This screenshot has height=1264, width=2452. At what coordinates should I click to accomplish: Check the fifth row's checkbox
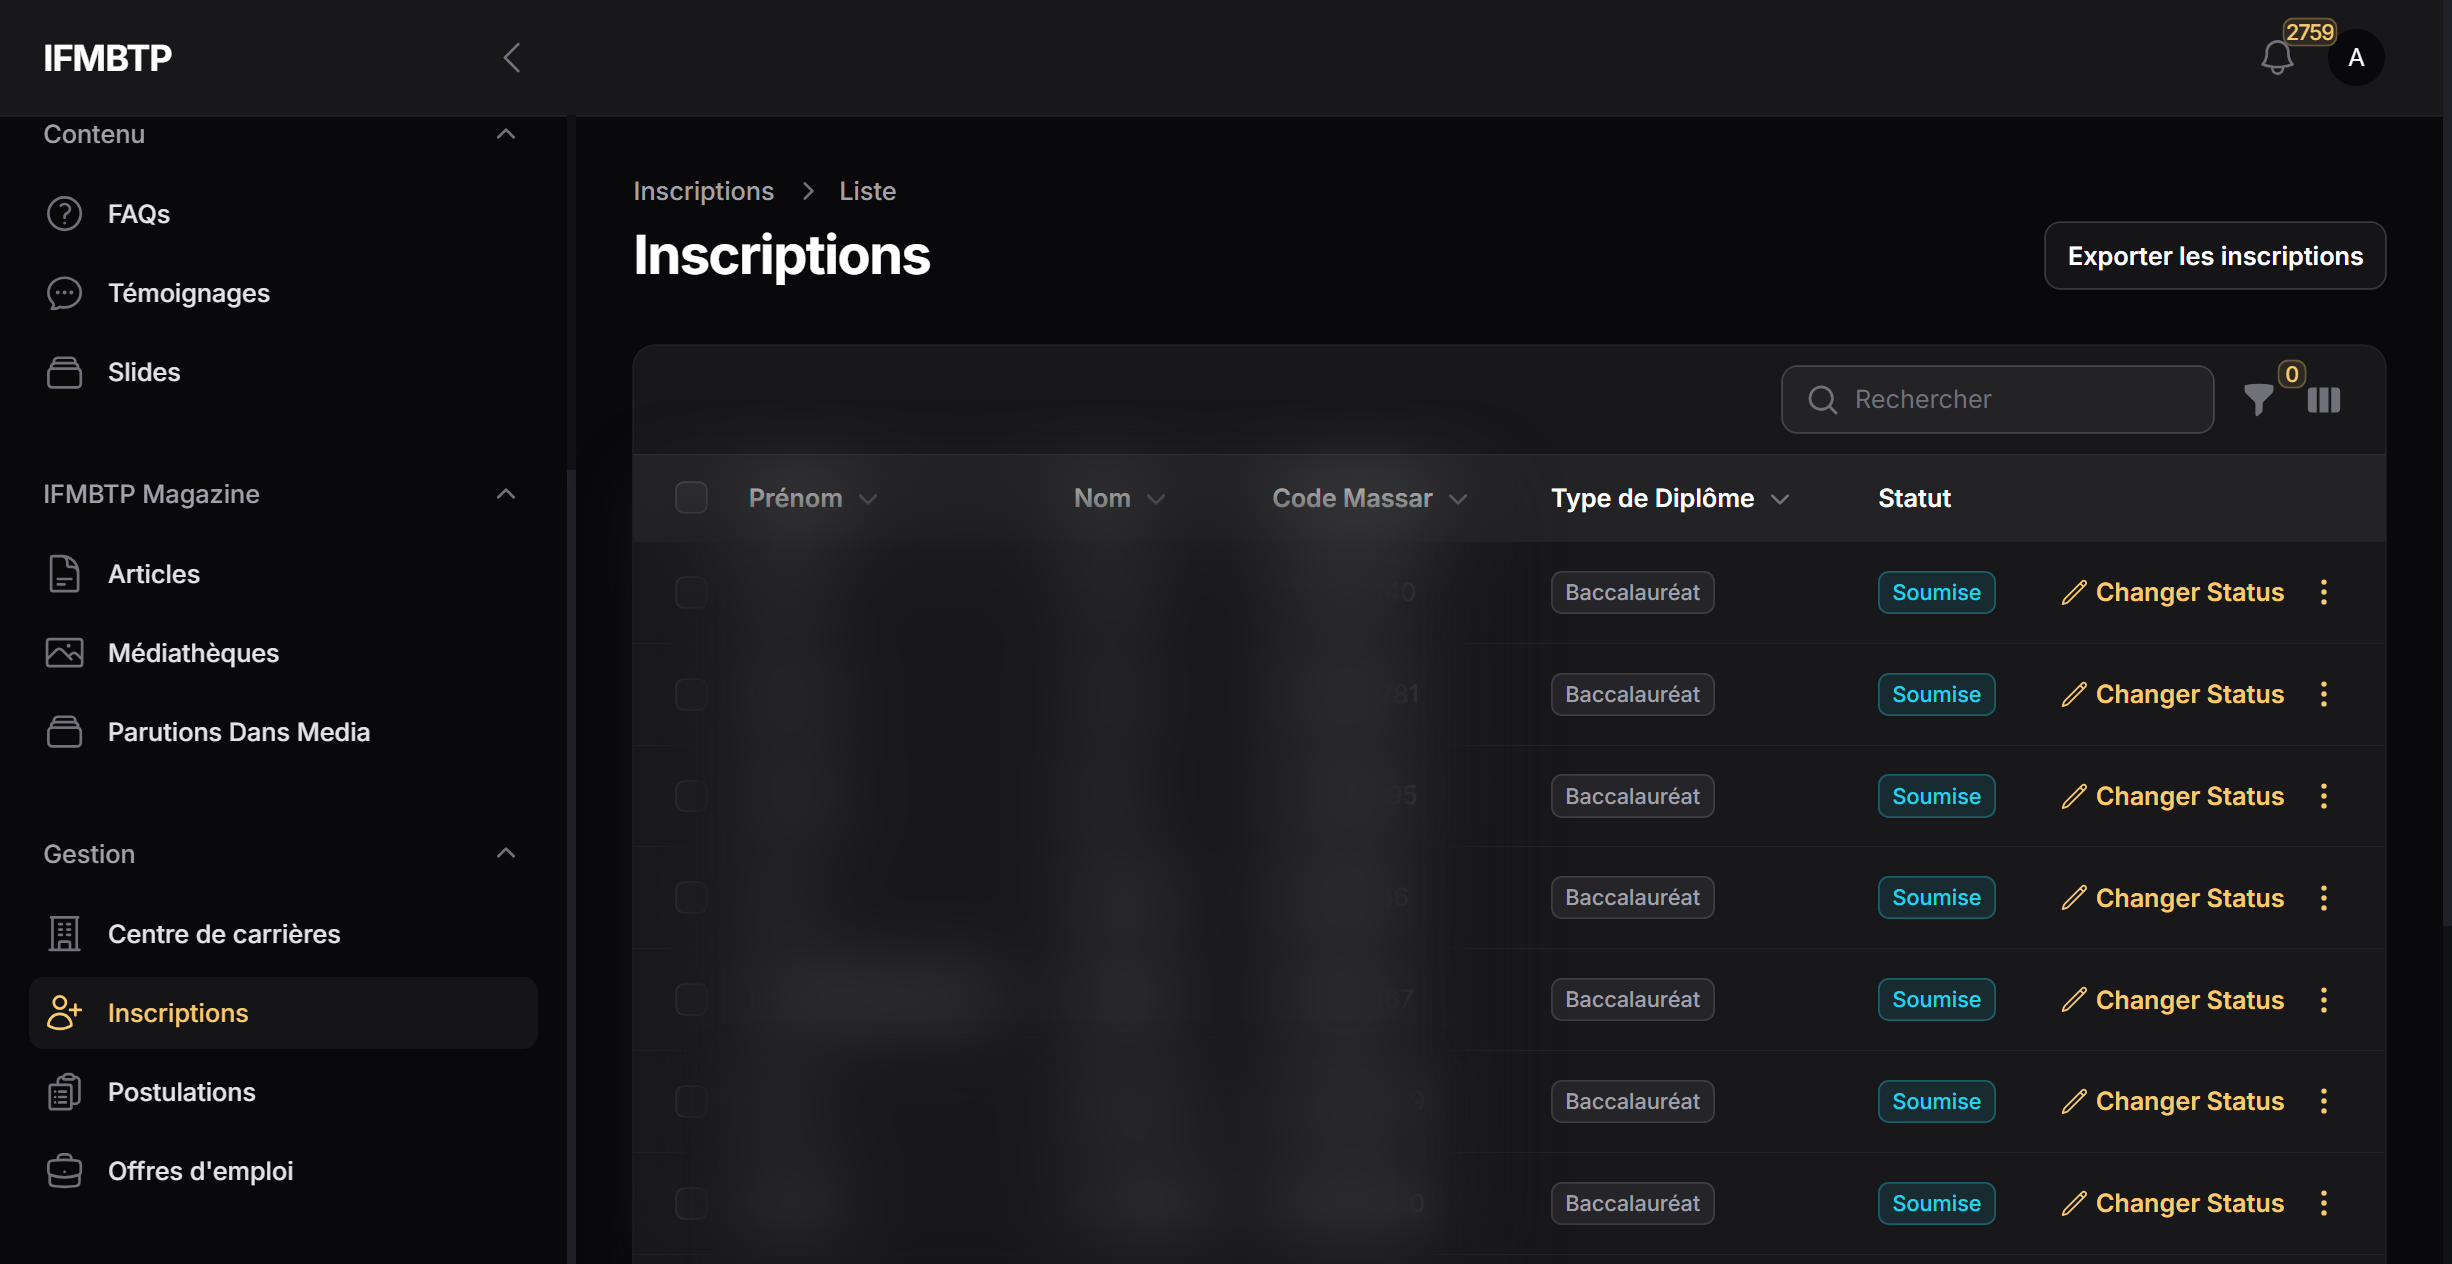(x=691, y=1000)
